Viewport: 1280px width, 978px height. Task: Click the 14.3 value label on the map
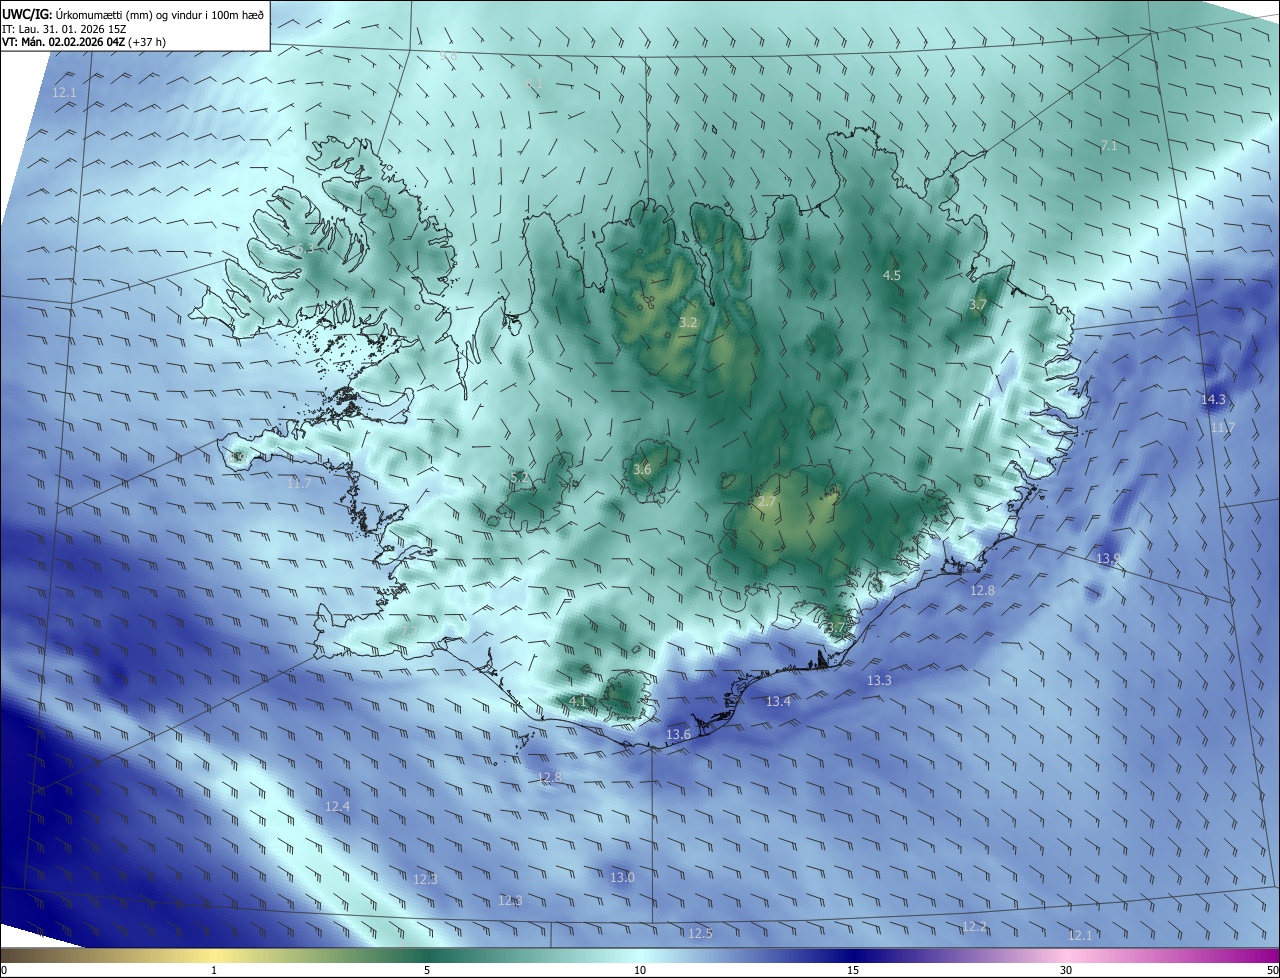point(1213,400)
